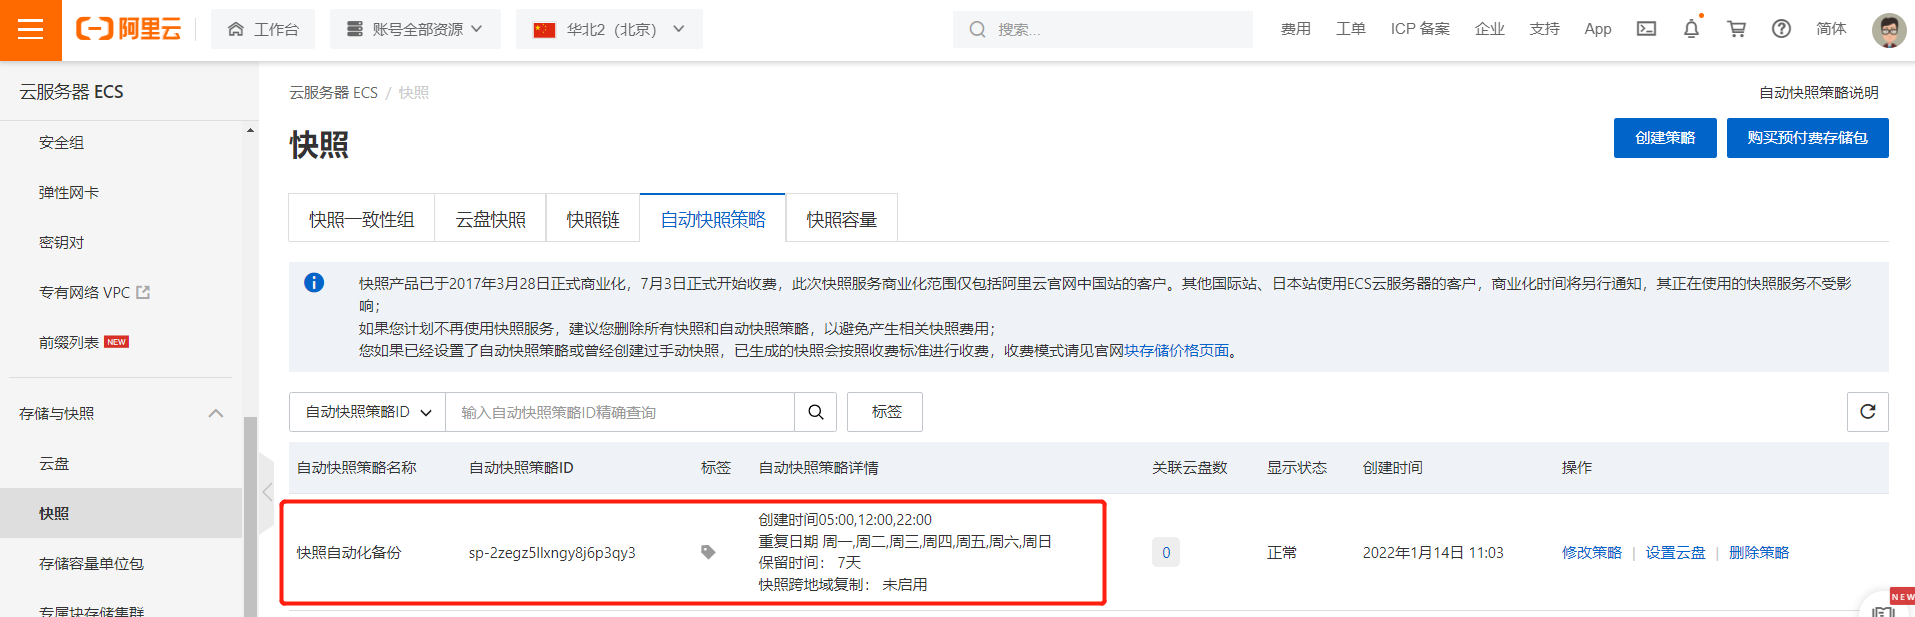Open the ICP 备案 menu
Image resolution: width=1915 pixels, height=617 pixels.
pos(1420,29)
